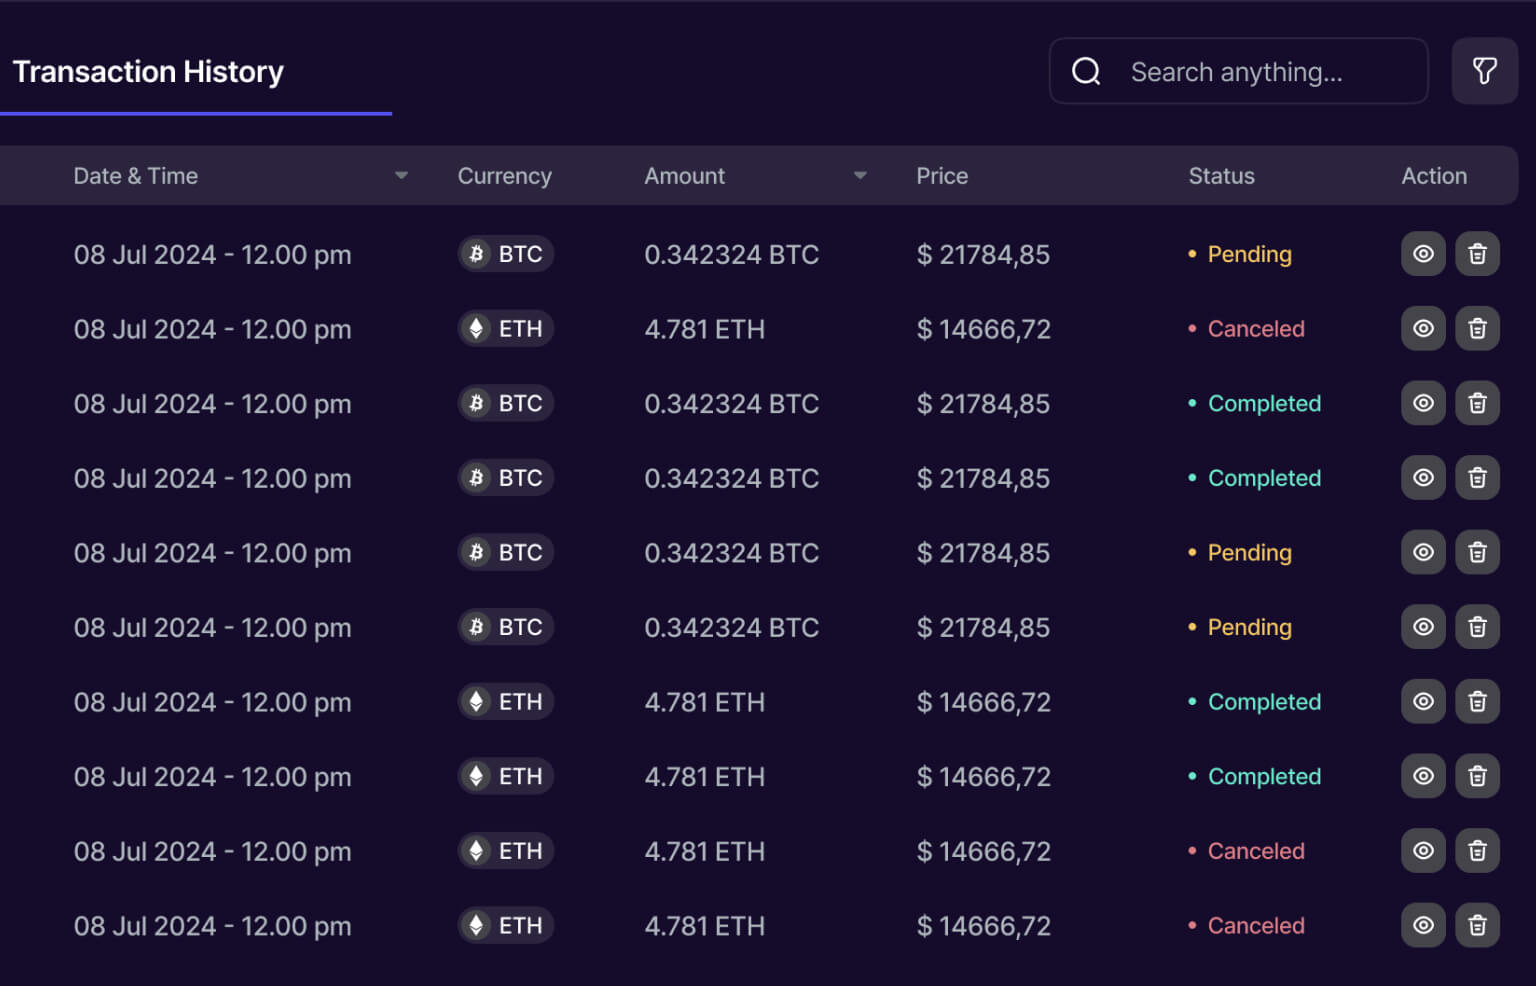Open the filter options button beside search
Screen dimensions: 1536x986
coord(1484,71)
